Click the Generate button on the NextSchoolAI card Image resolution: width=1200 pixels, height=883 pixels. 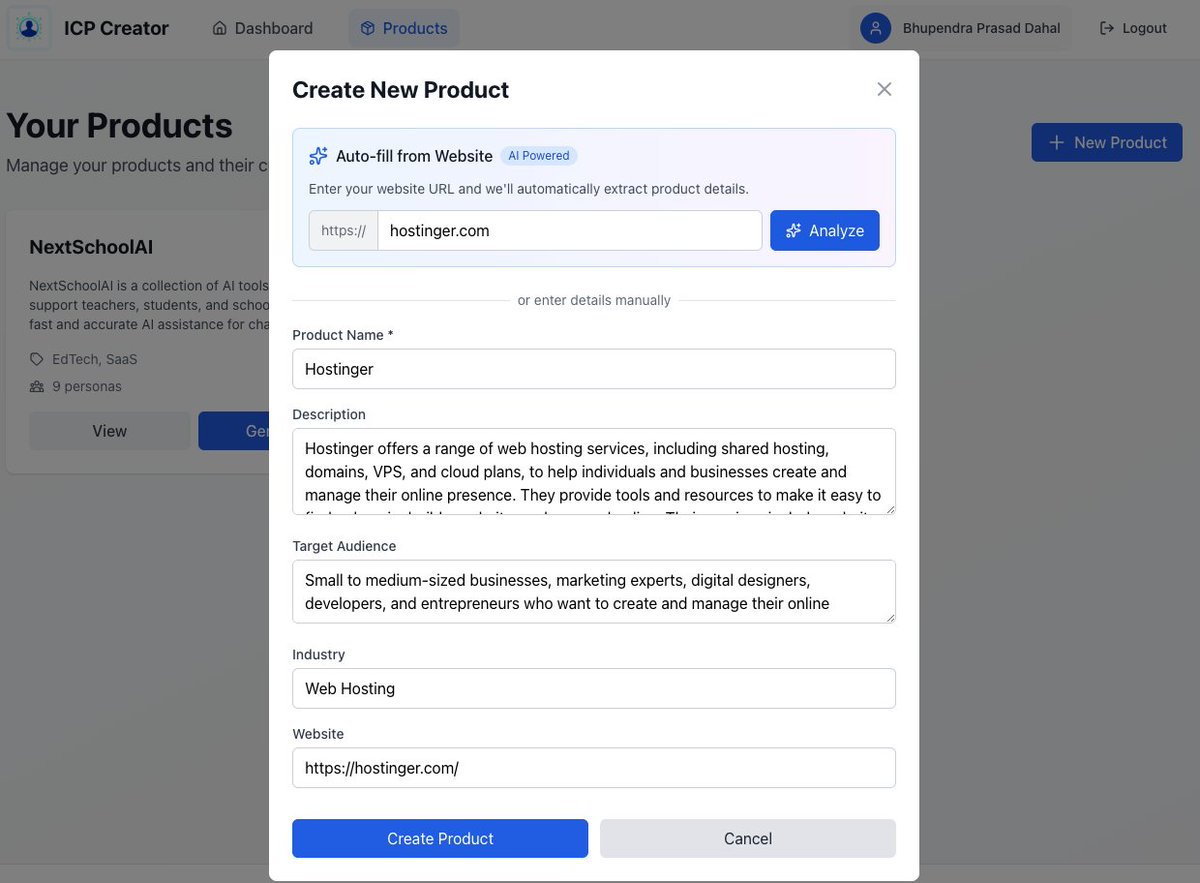click(234, 431)
